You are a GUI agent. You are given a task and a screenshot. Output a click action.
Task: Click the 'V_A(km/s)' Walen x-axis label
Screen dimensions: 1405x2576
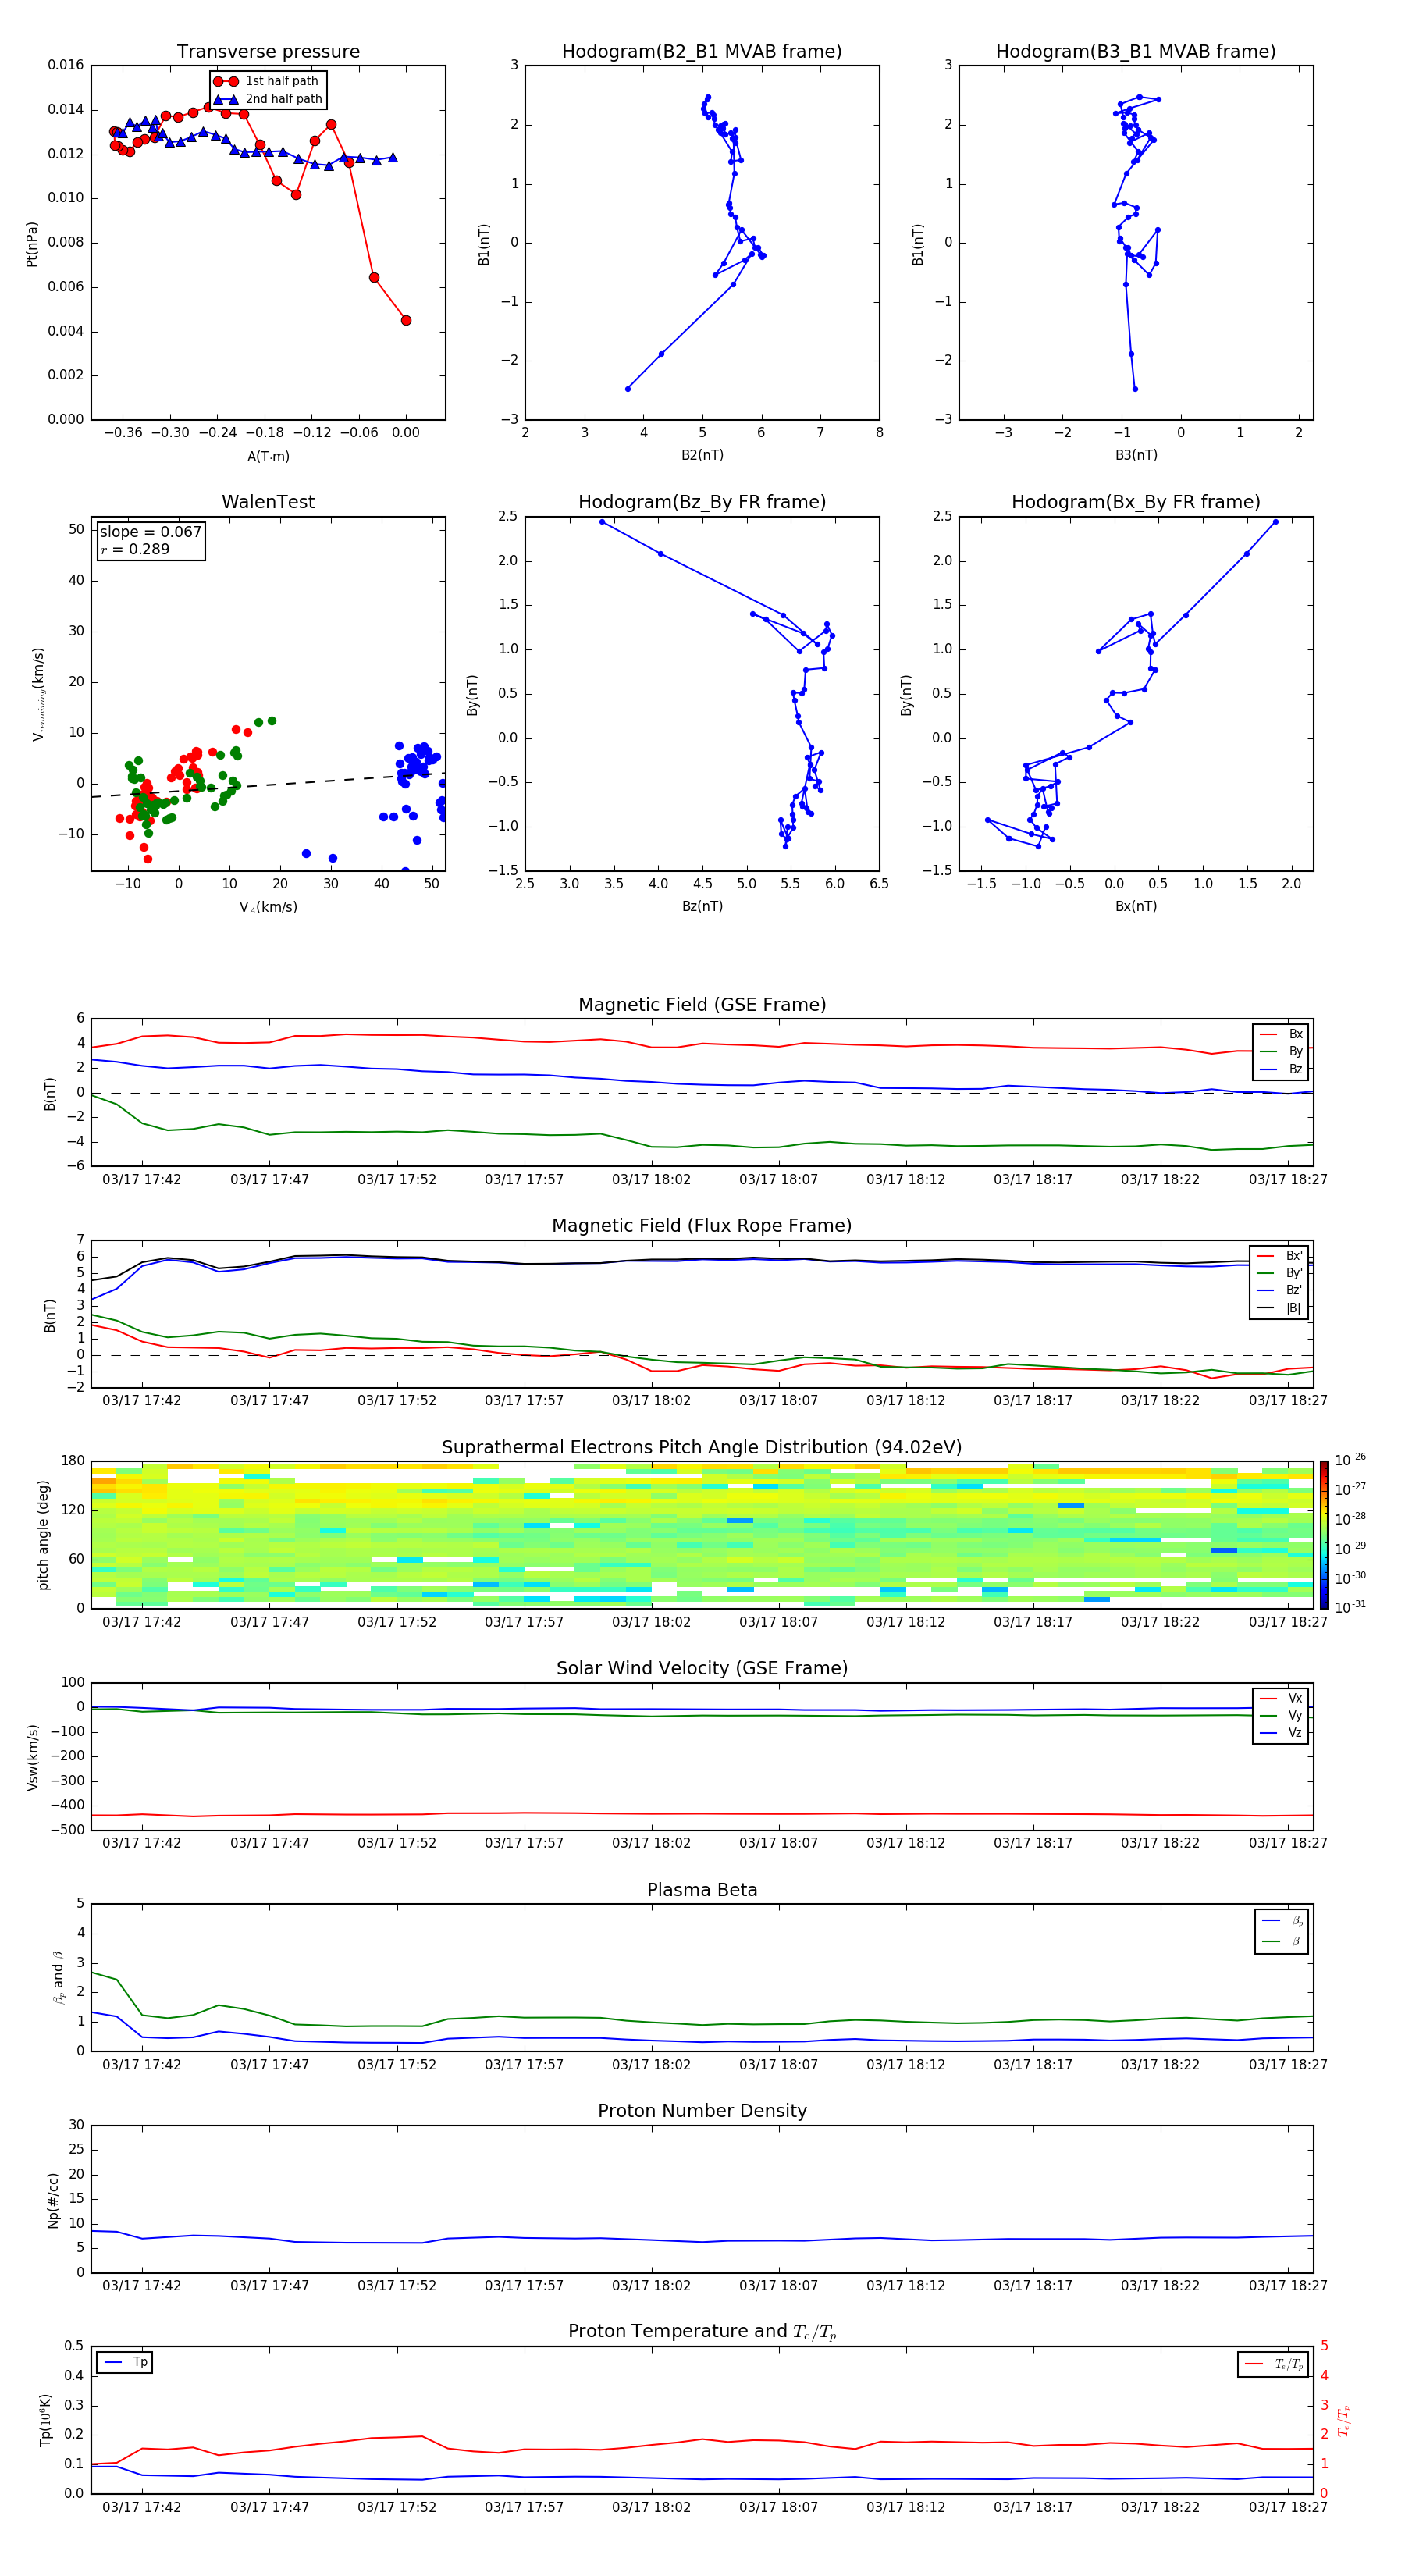coord(268,907)
